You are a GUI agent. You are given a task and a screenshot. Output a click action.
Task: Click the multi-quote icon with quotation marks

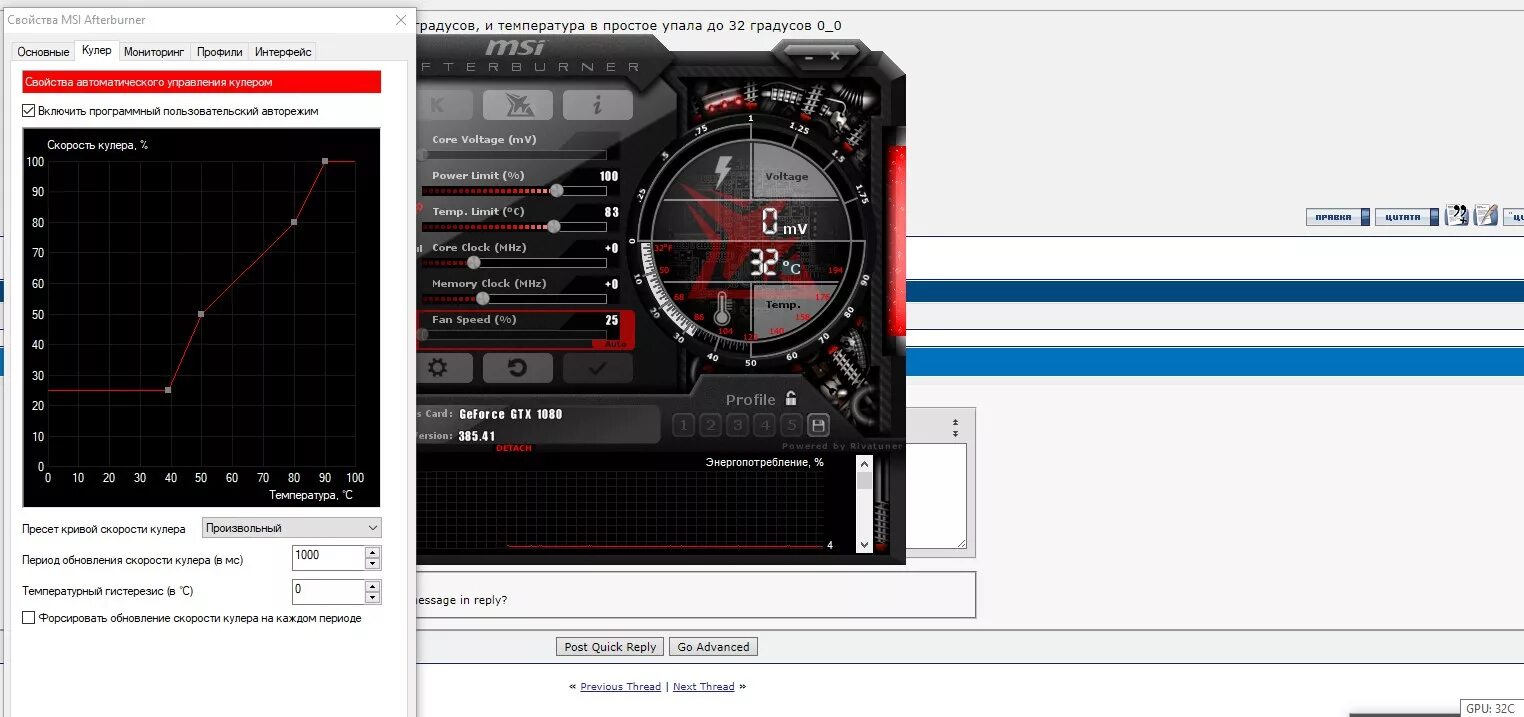[x=1457, y=215]
